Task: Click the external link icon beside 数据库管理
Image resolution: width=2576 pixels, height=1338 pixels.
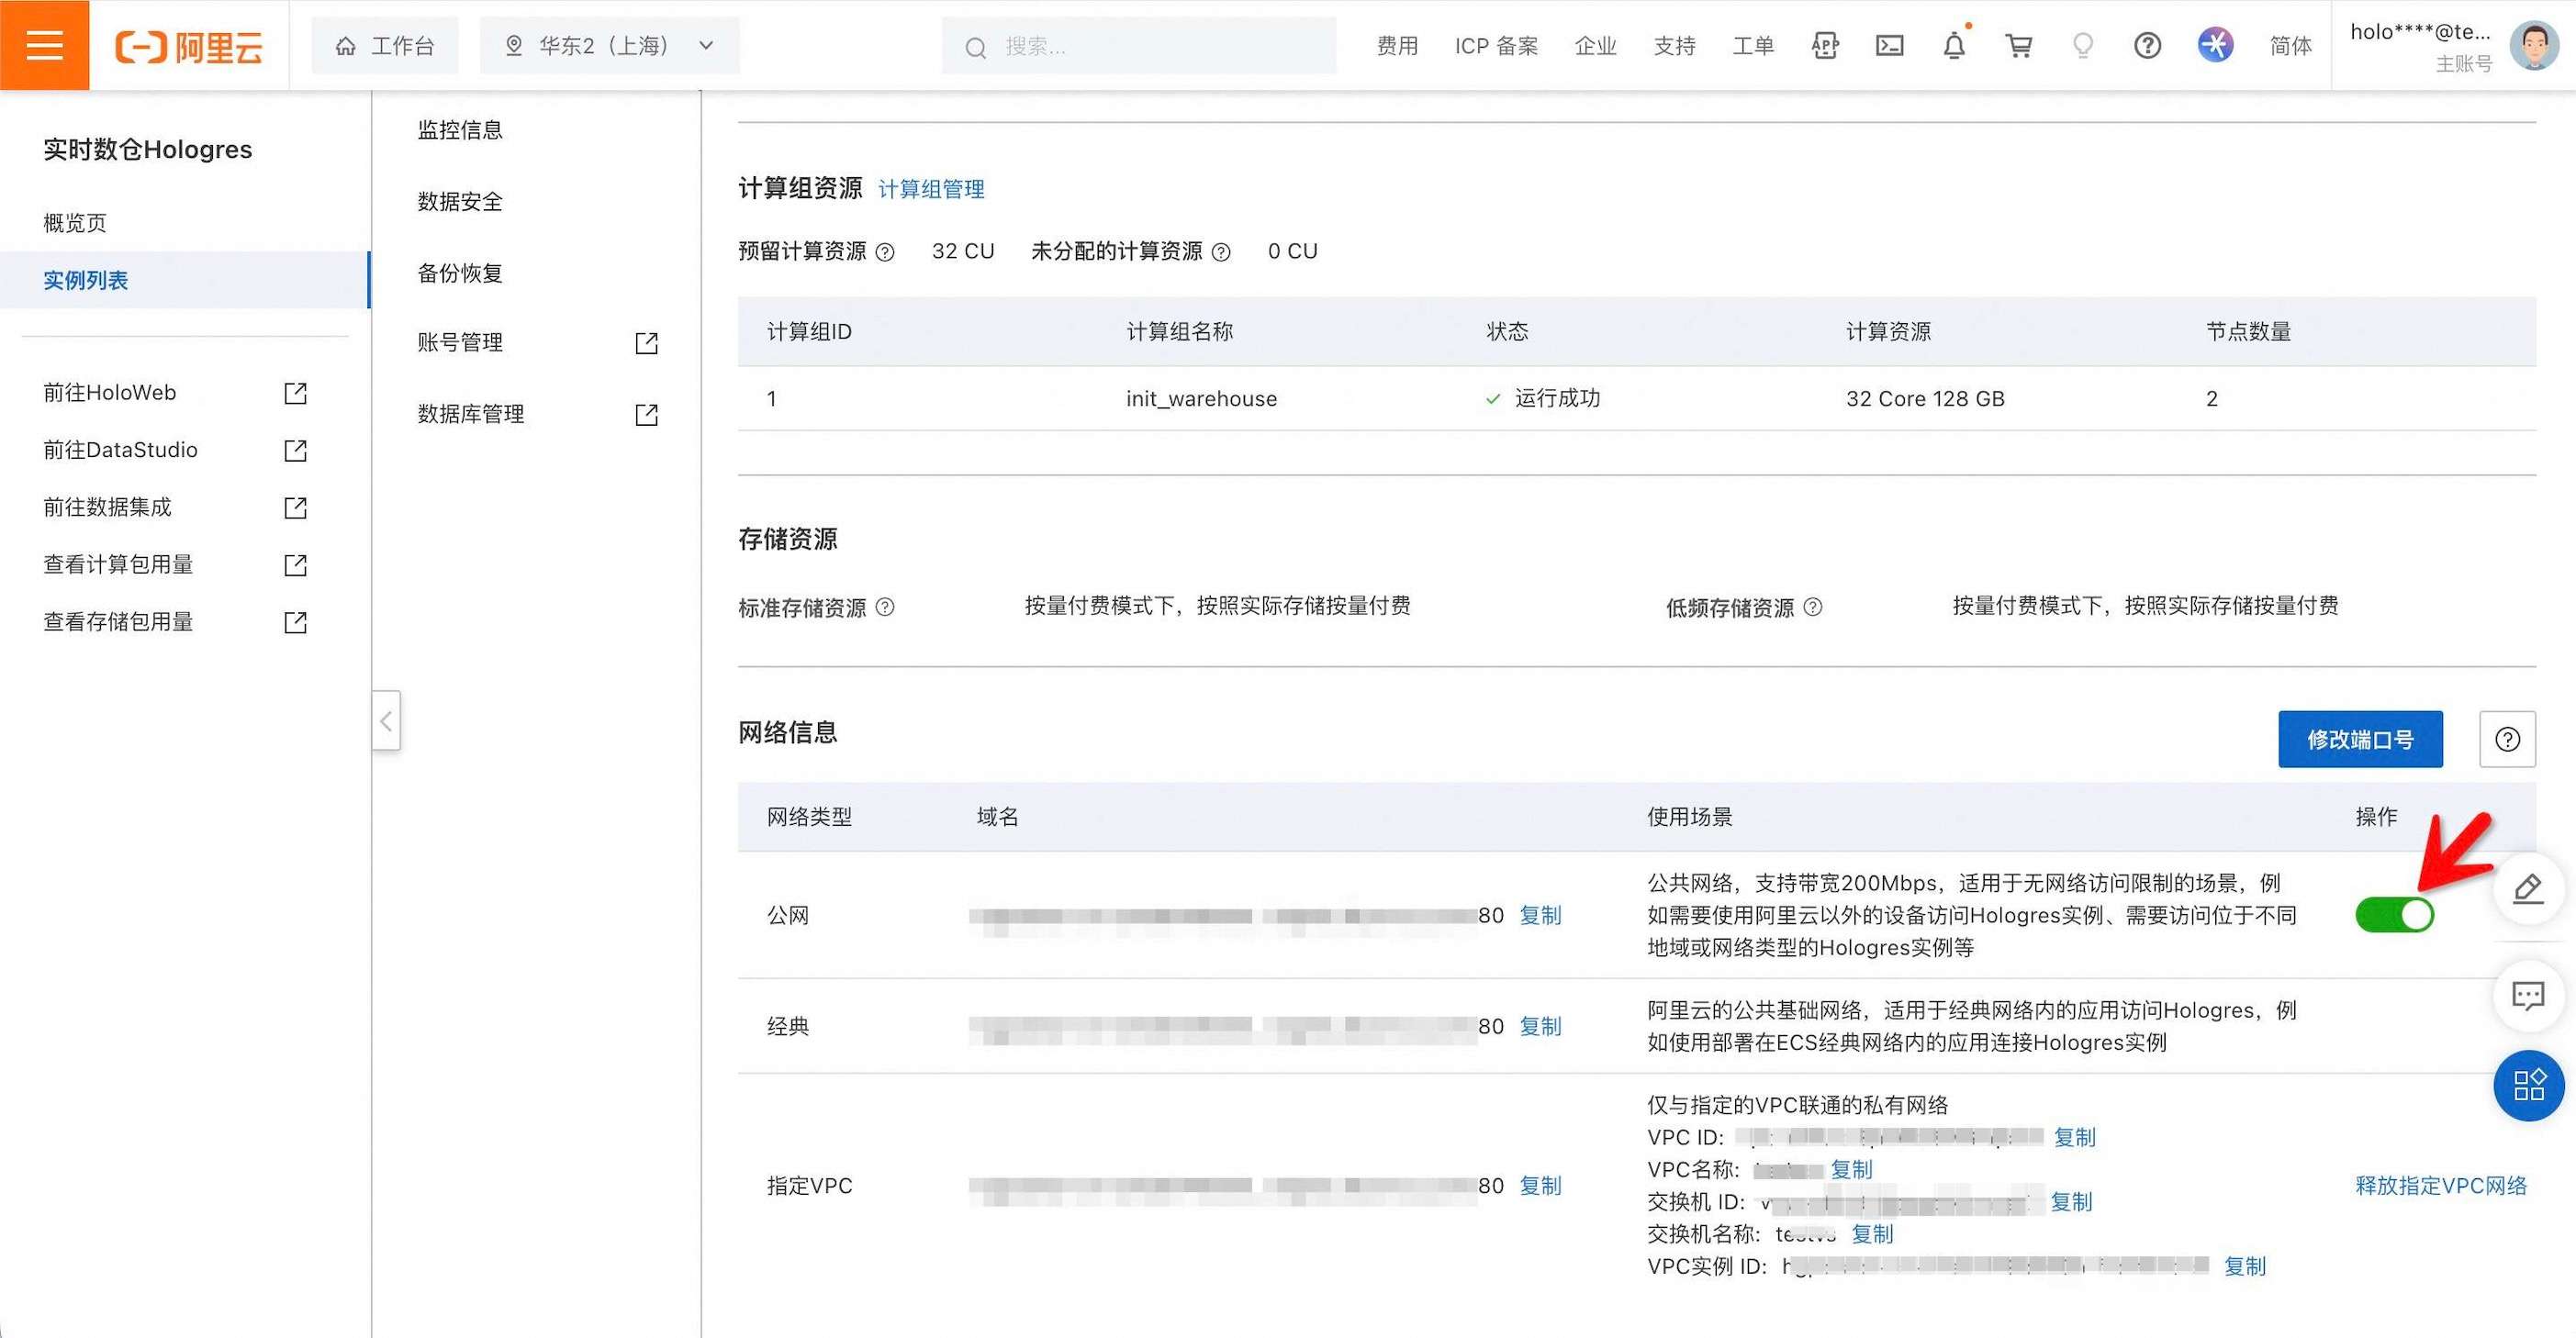Action: tap(647, 414)
